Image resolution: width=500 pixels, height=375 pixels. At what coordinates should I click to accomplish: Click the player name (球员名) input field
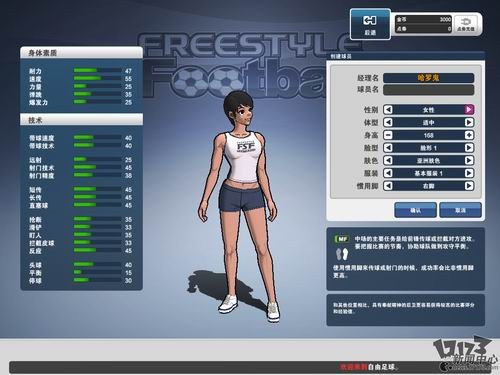pos(428,90)
